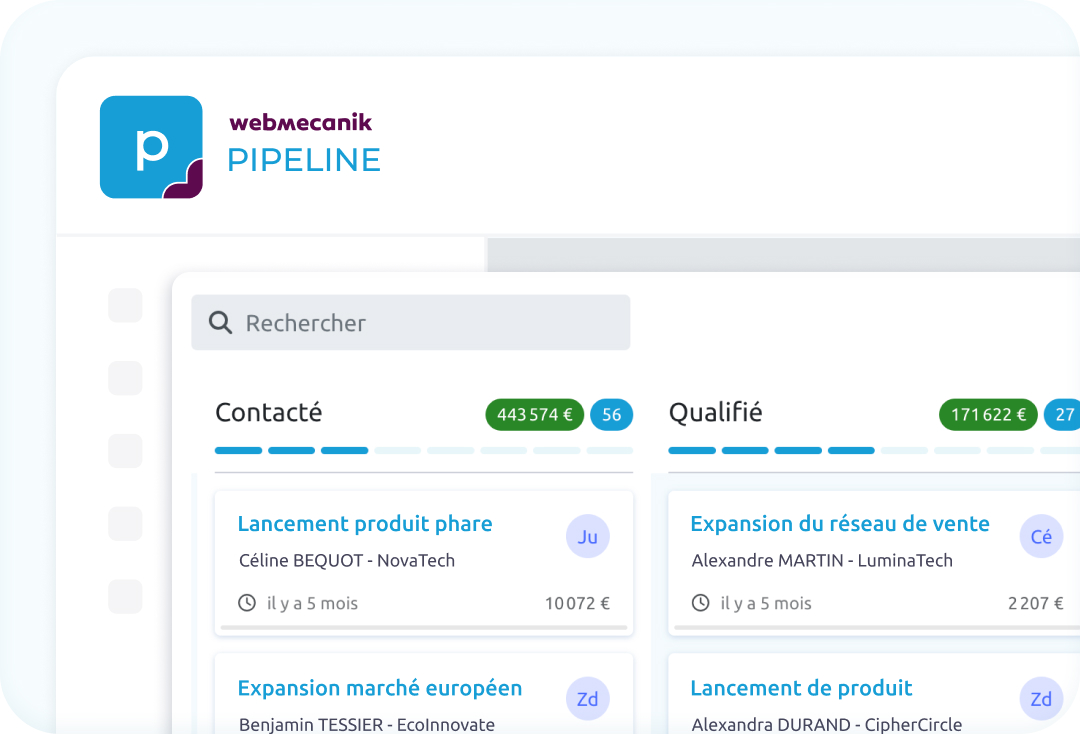
Task: Click the Qualifié stage progress bar
Action: click(x=872, y=451)
